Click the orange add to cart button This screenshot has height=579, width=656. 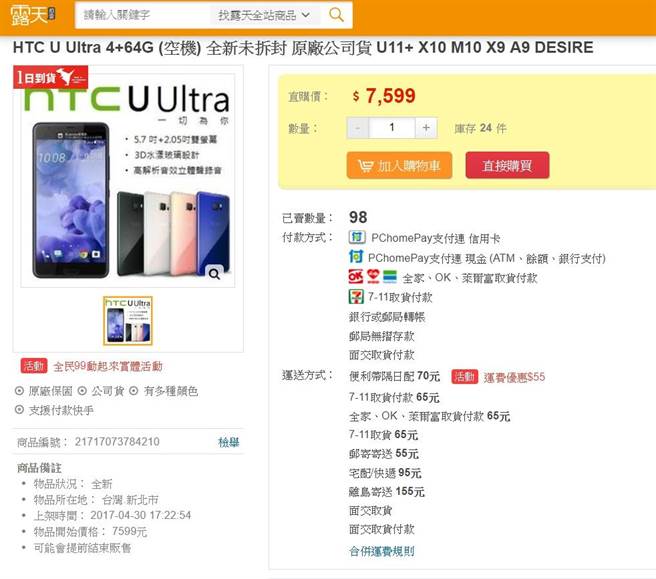tap(399, 166)
